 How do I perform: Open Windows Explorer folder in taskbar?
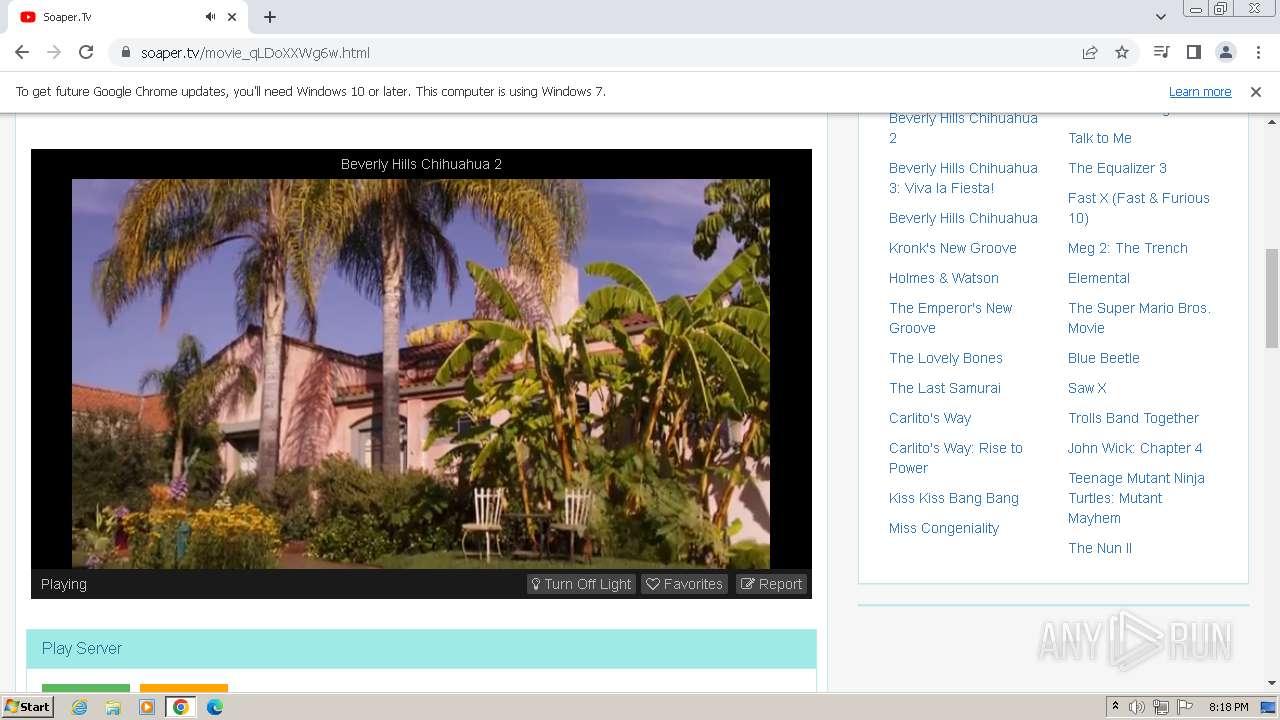point(113,707)
